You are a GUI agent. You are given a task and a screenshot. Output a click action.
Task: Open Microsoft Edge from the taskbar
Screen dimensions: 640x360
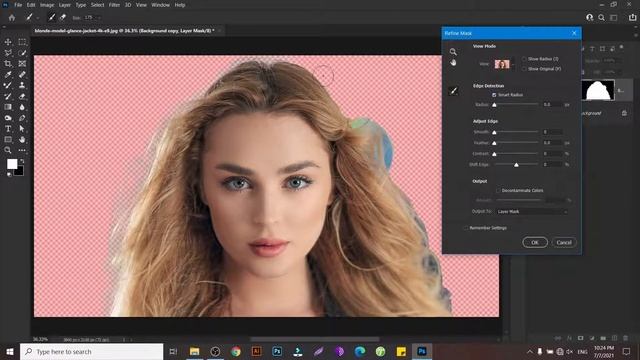pos(360,351)
